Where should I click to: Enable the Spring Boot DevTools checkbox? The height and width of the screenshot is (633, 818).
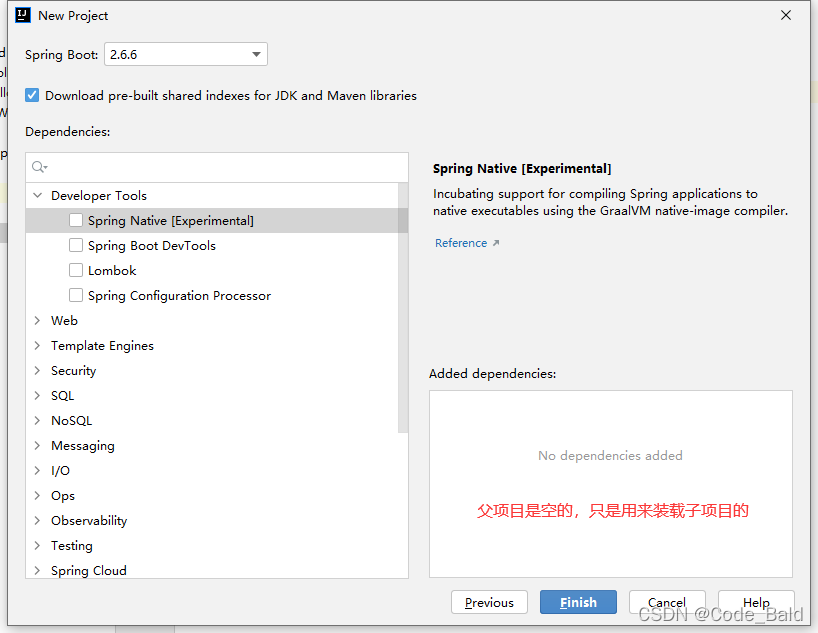pos(76,245)
